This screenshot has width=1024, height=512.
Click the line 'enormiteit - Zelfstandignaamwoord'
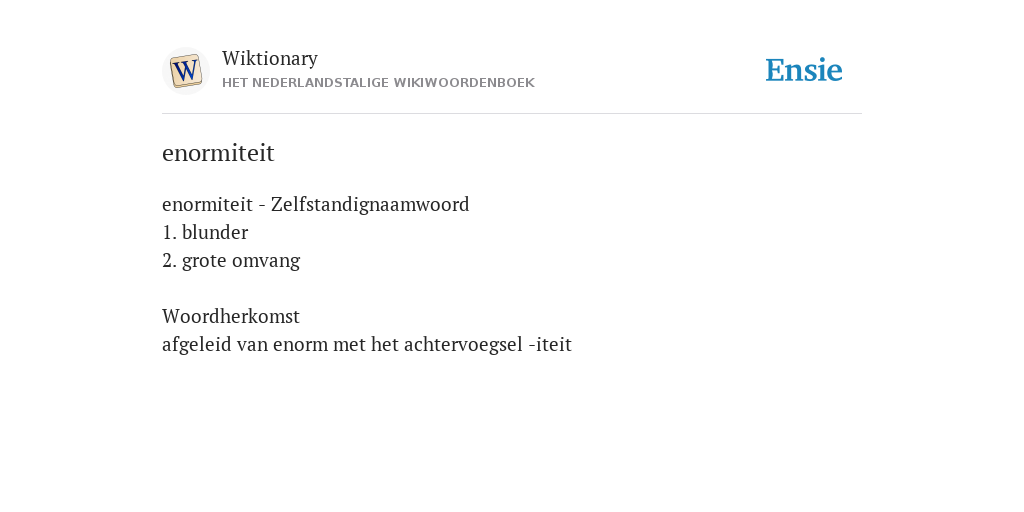[x=315, y=204]
